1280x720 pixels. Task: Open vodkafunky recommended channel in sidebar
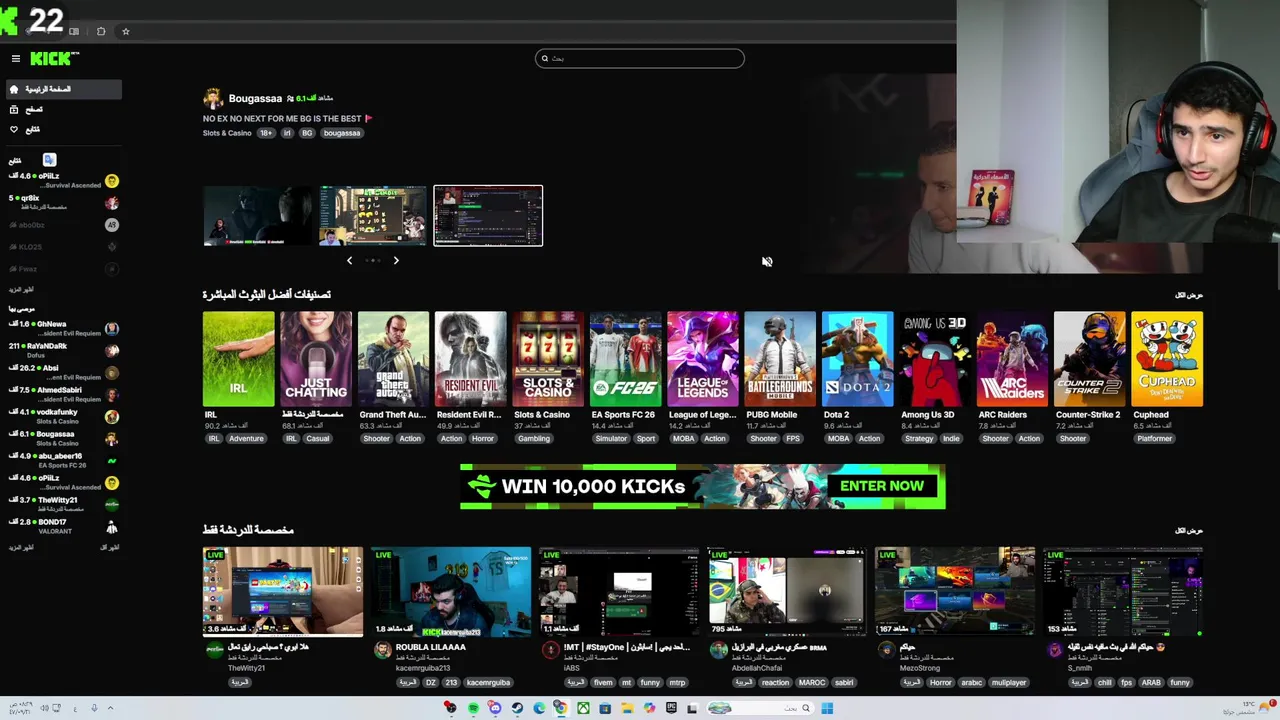[x=62, y=416]
